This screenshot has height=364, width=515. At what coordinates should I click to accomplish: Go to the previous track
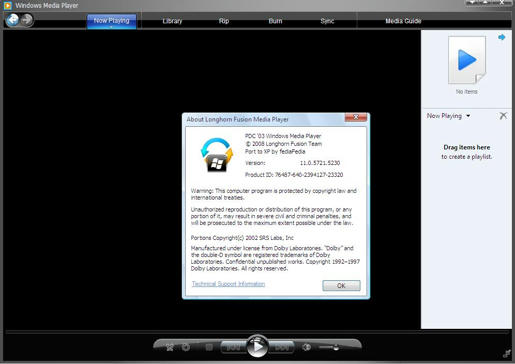tap(233, 348)
